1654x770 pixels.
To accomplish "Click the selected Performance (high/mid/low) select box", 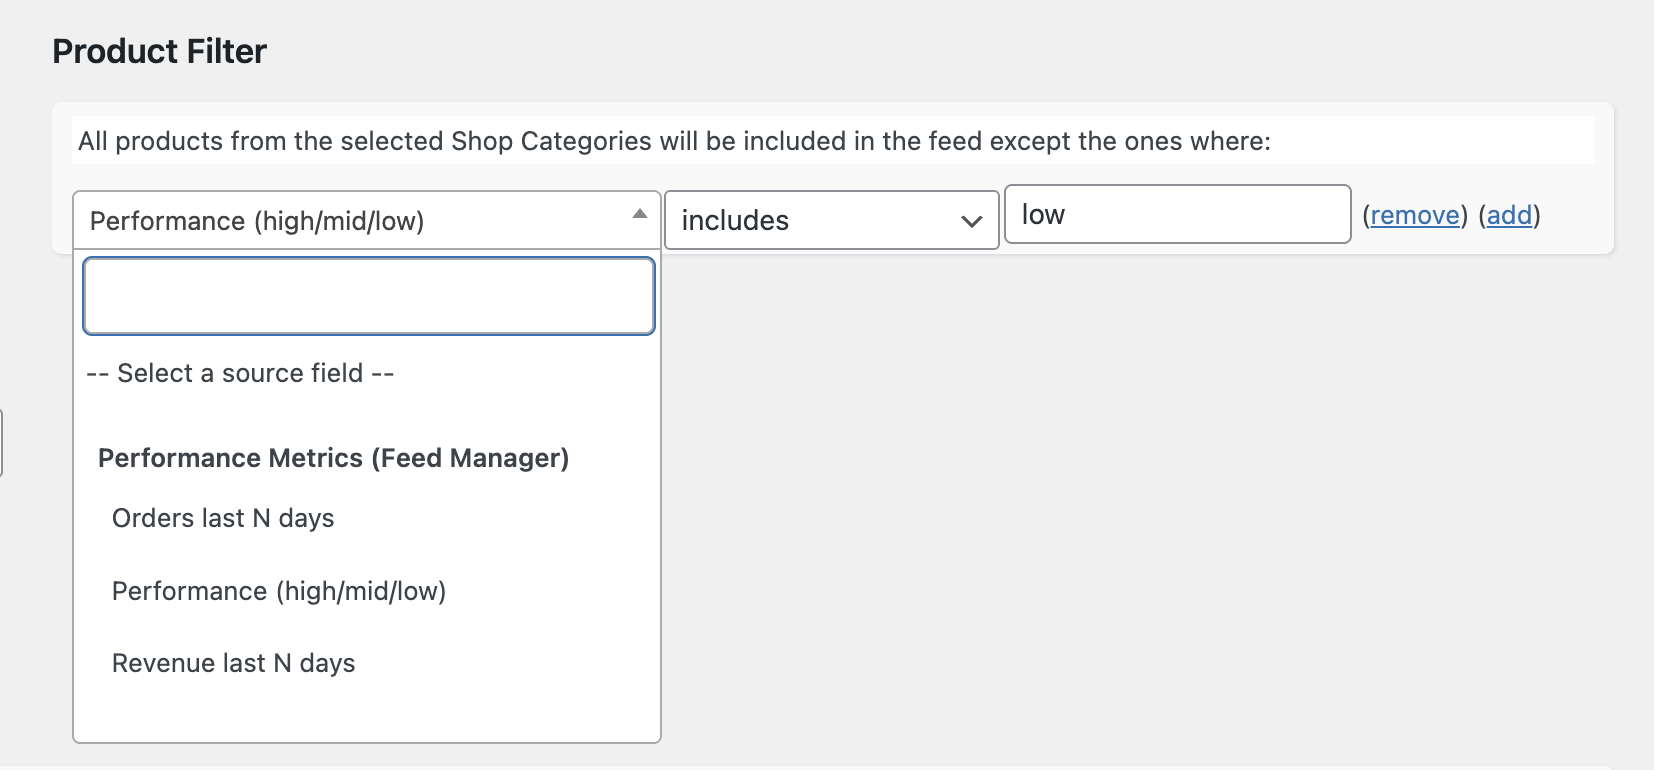I will pyautogui.click(x=350, y=220).
